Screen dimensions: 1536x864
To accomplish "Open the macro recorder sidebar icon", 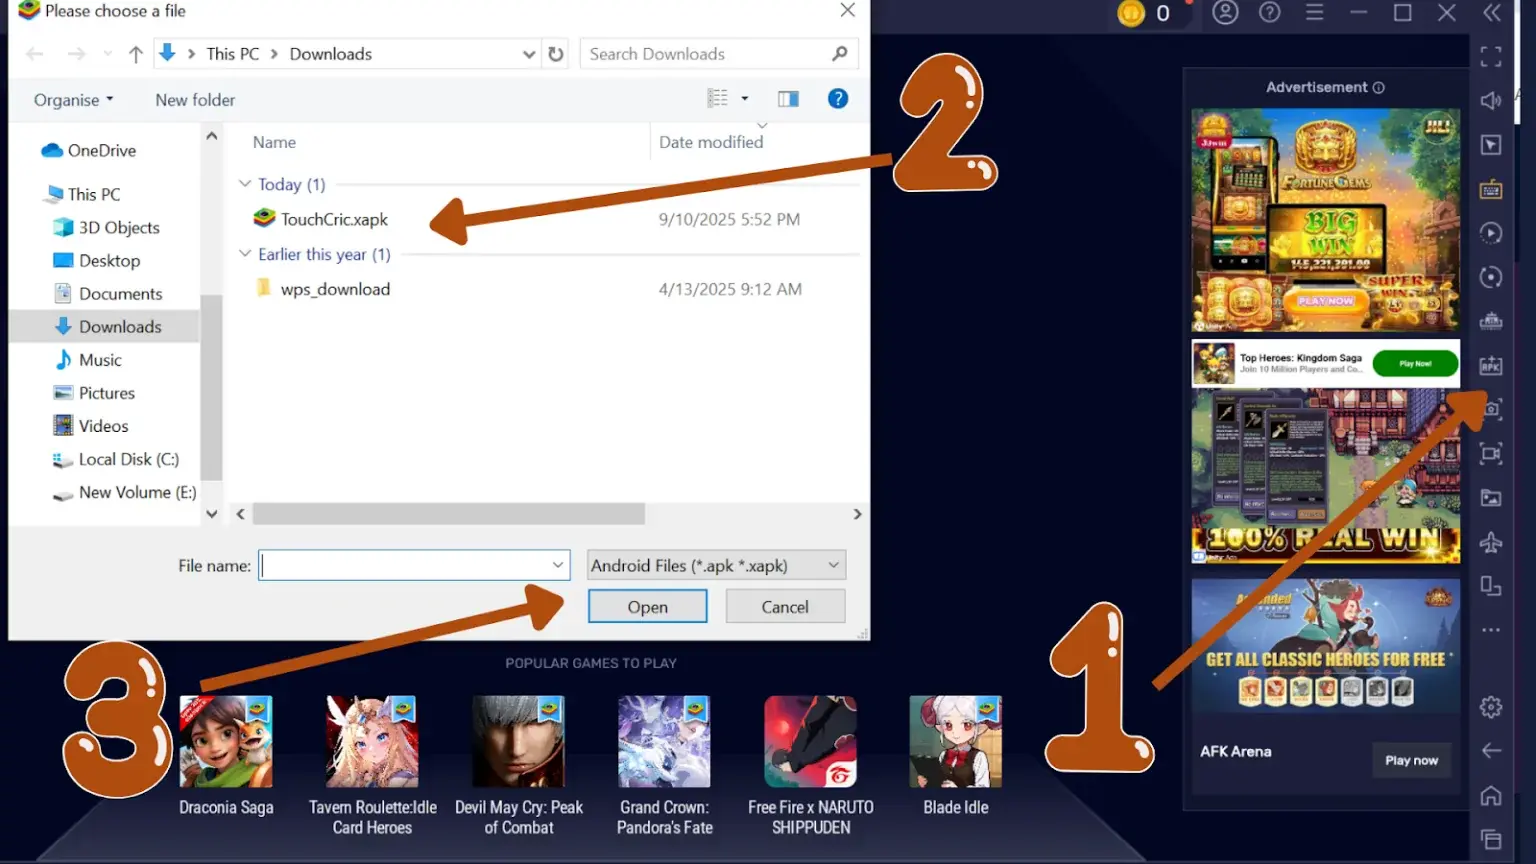I will tap(1491, 232).
